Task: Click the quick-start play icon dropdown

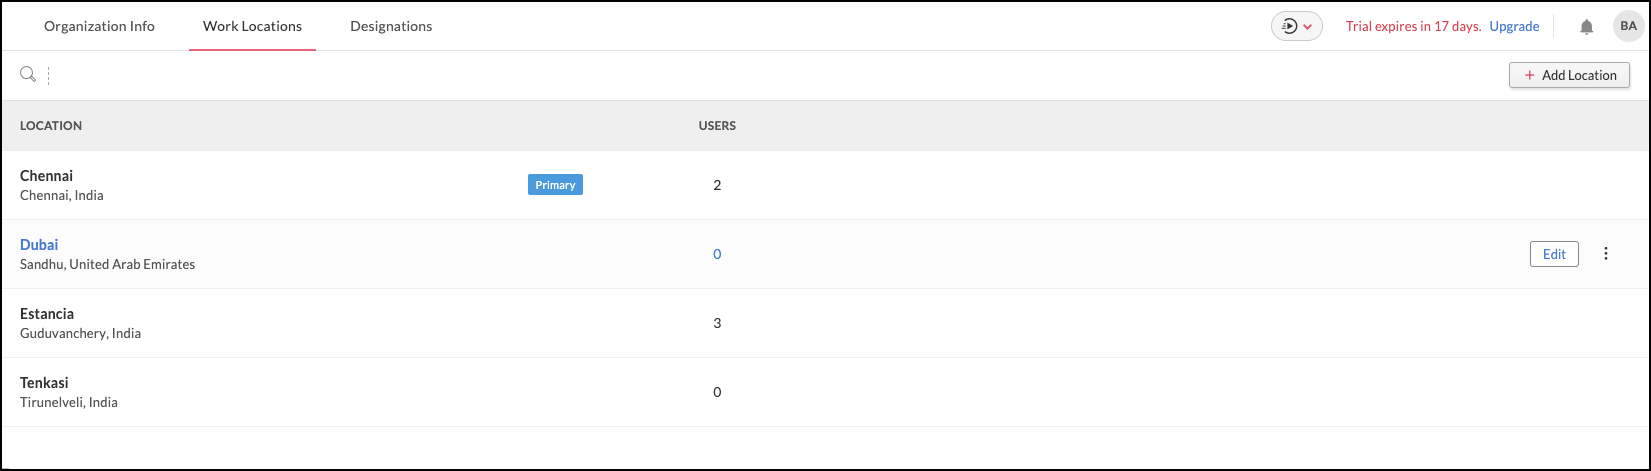Action: [x=1297, y=27]
